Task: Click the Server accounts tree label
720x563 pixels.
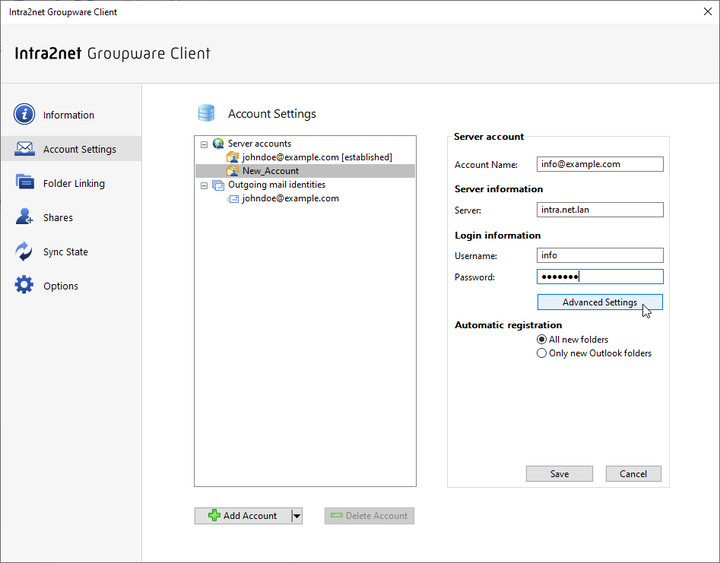Action: [259, 144]
